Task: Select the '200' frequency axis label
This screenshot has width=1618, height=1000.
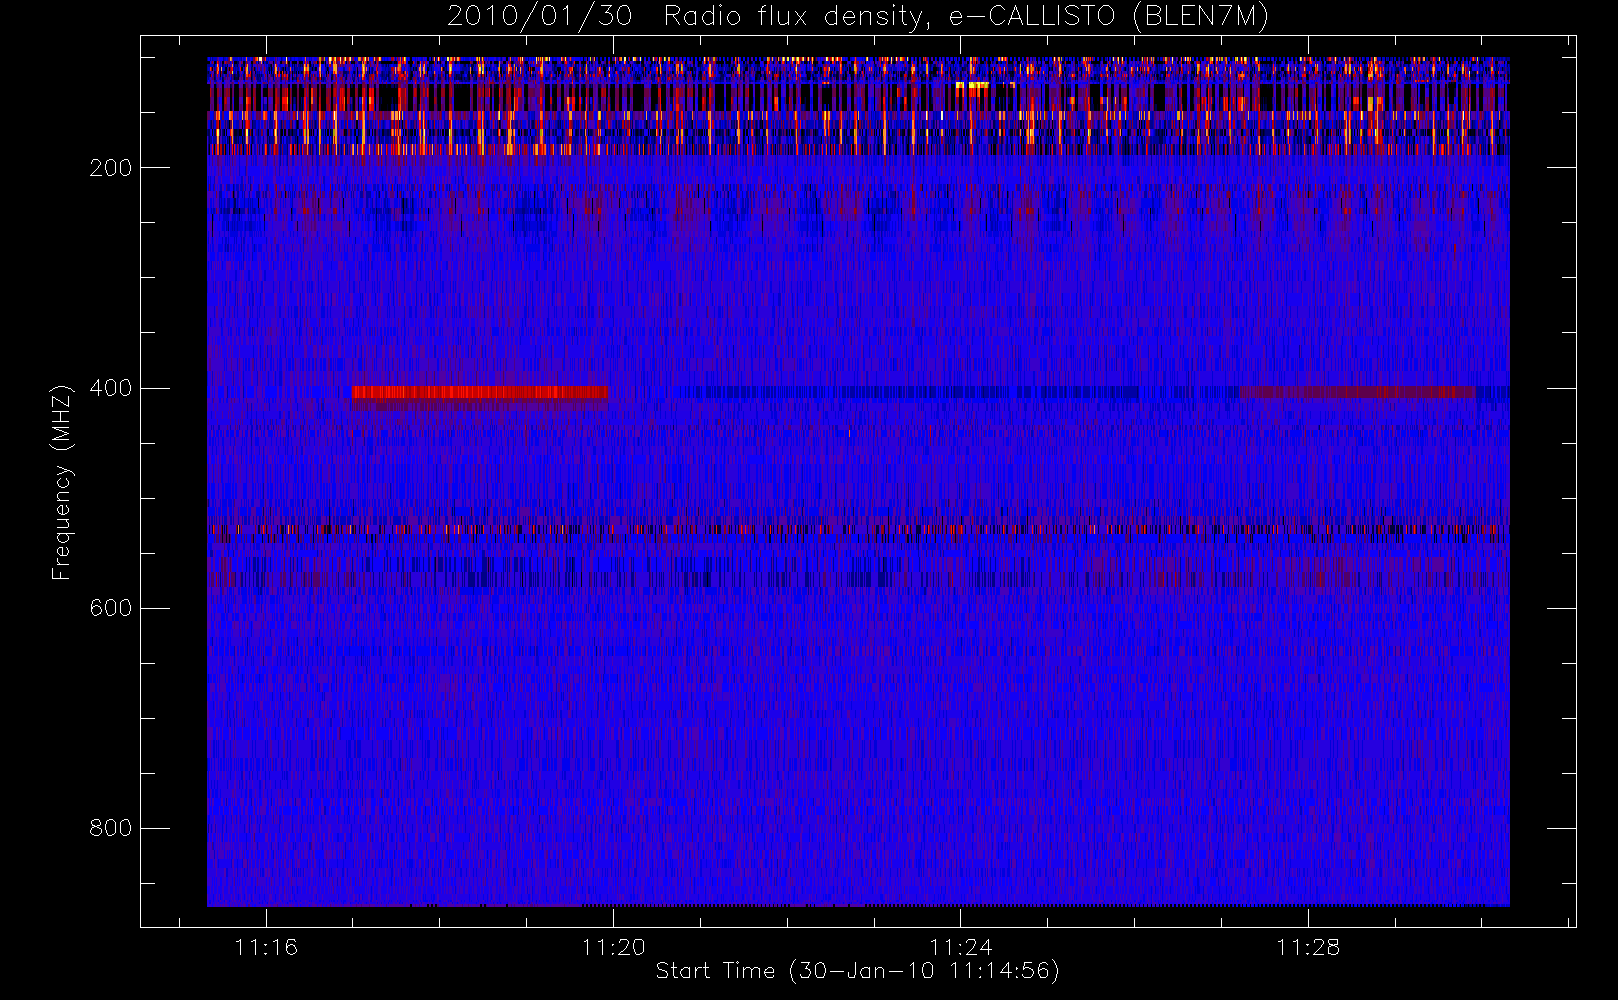Action: [111, 168]
